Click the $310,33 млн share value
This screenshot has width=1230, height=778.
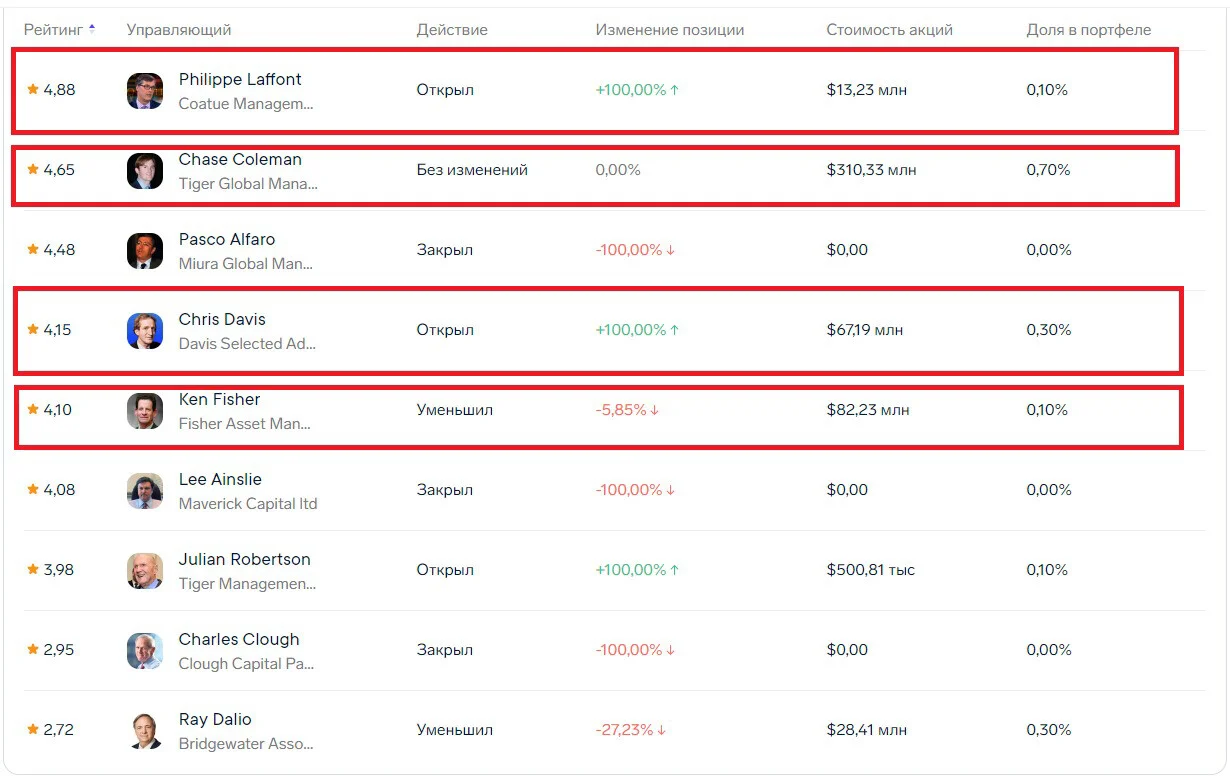tap(872, 170)
